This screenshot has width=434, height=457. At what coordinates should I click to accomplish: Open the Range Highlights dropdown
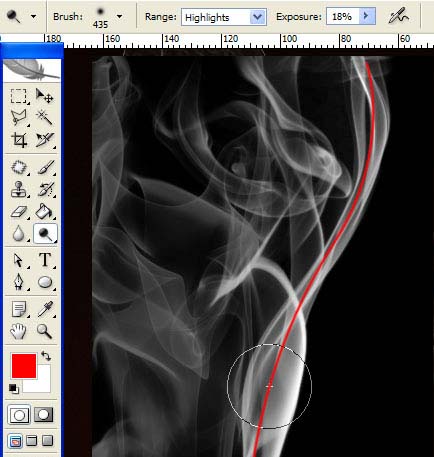click(224, 17)
